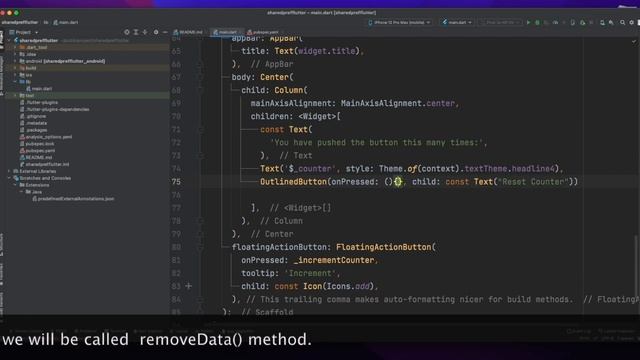Switch to pubspec.yaml editor tab

(x=263, y=32)
